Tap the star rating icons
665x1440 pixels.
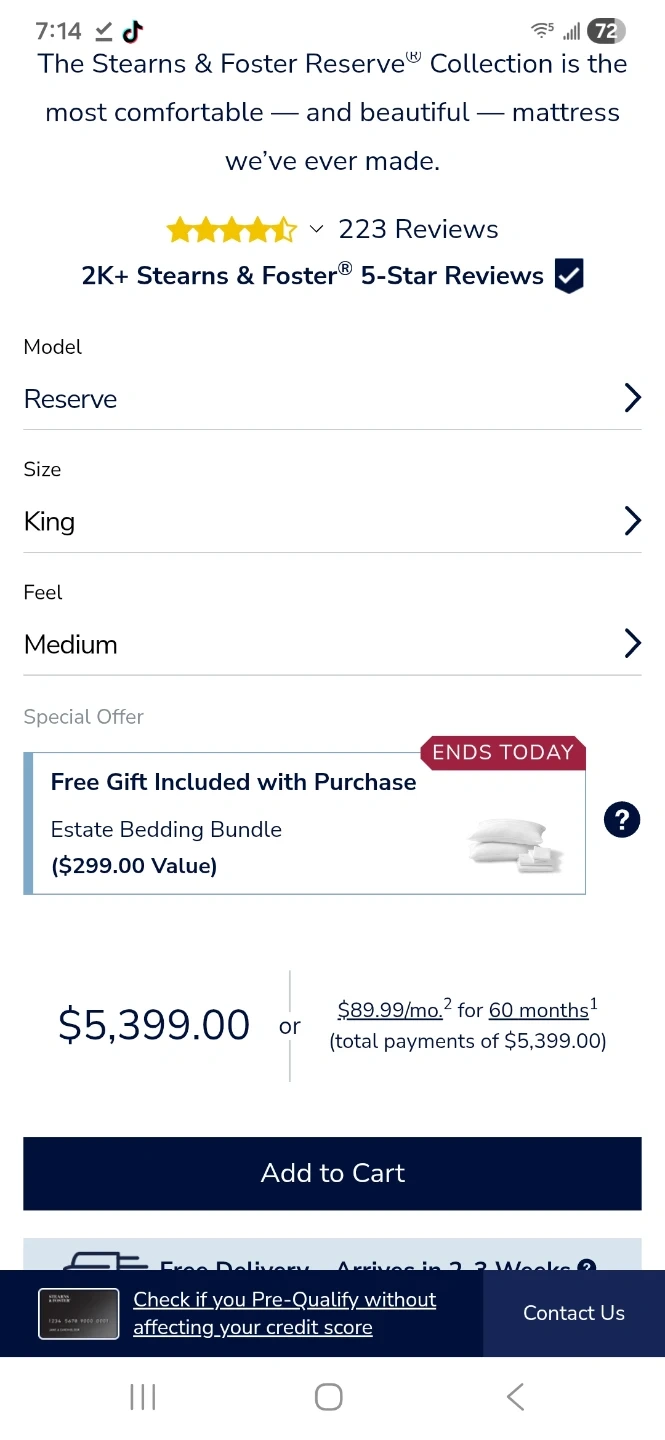tap(231, 230)
